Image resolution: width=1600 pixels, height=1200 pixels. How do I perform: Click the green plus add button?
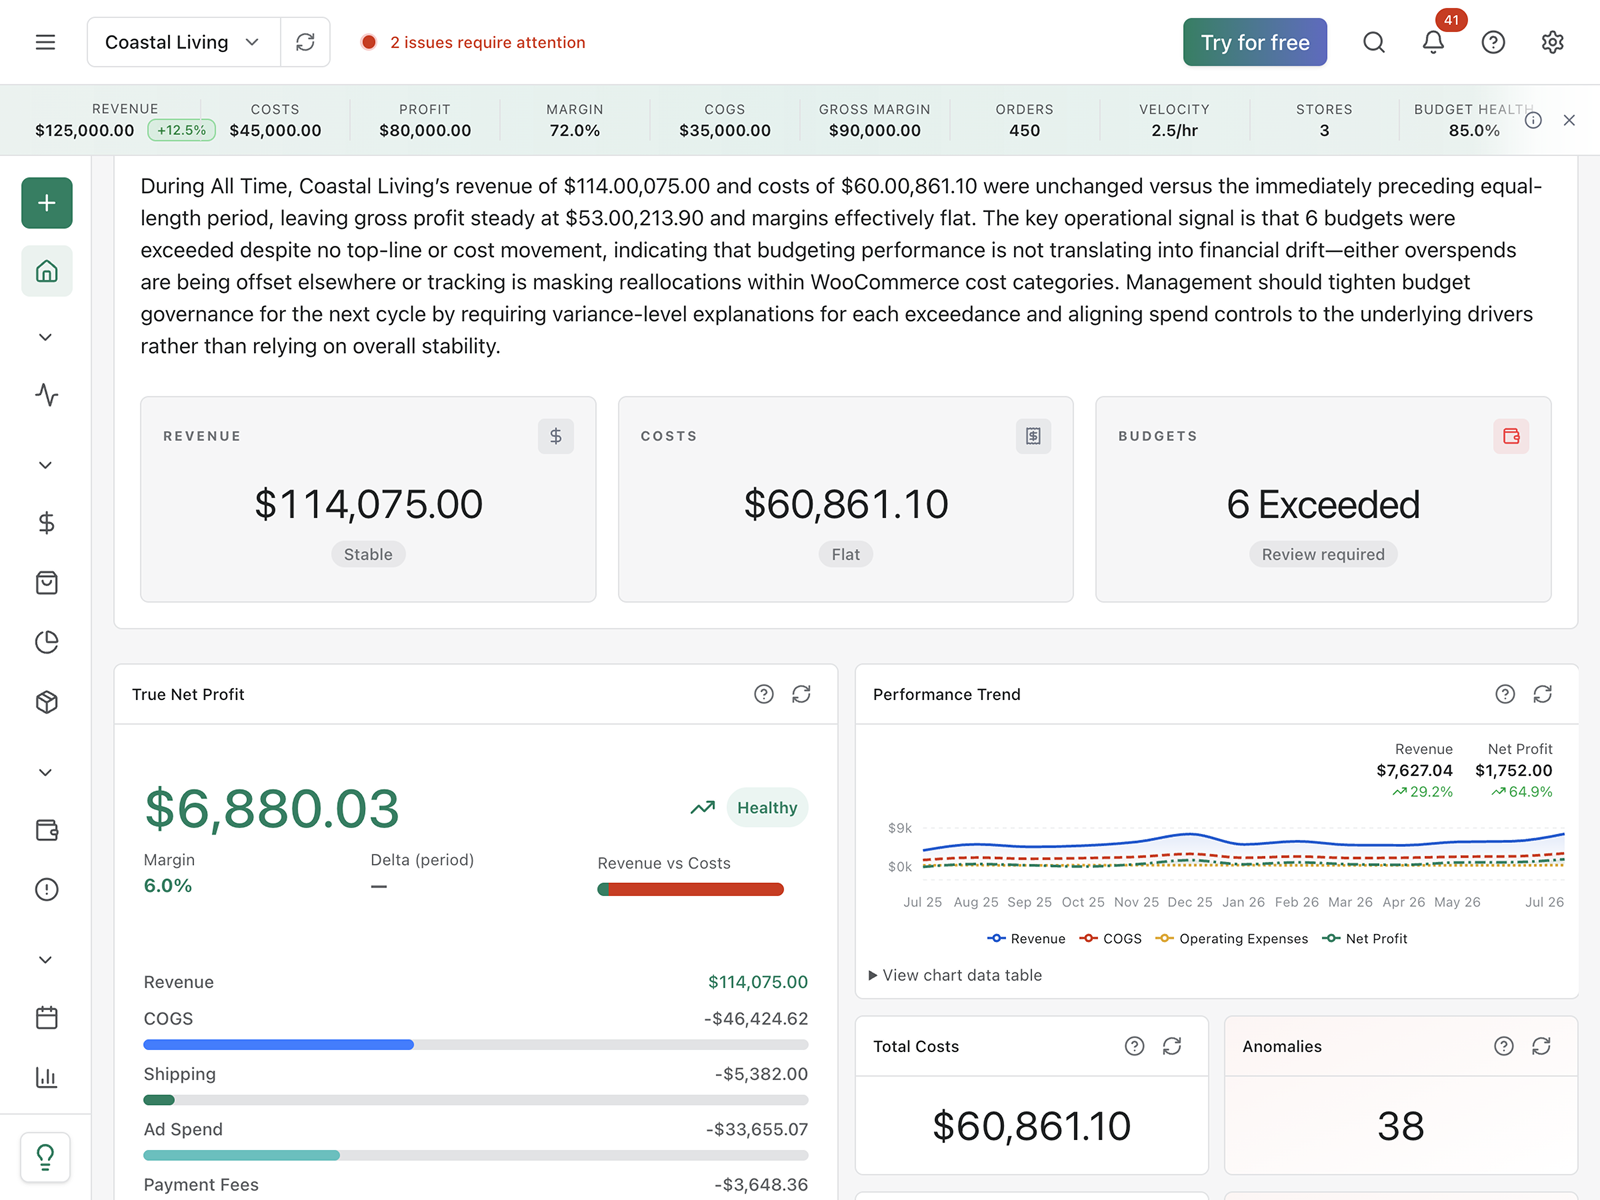click(47, 203)
